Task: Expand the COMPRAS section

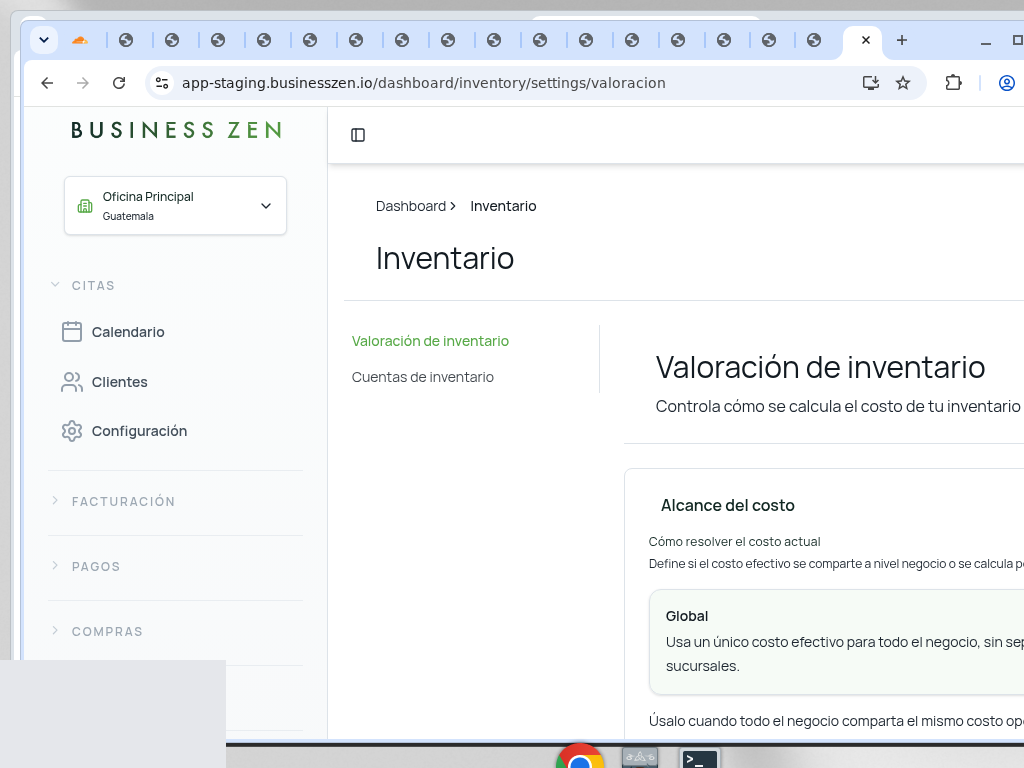Action: coord(96,632)
